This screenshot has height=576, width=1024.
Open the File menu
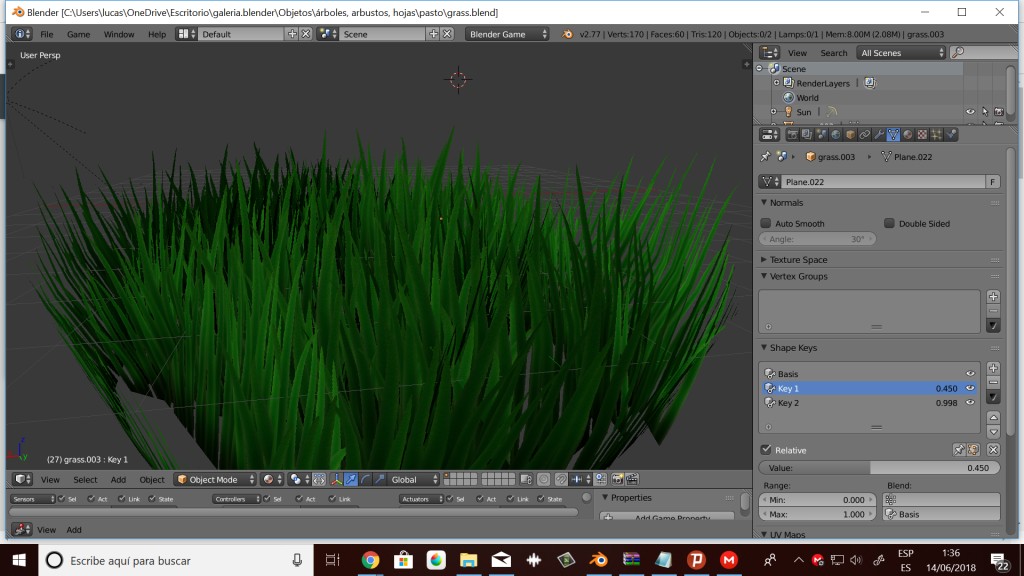click(47, 32)
